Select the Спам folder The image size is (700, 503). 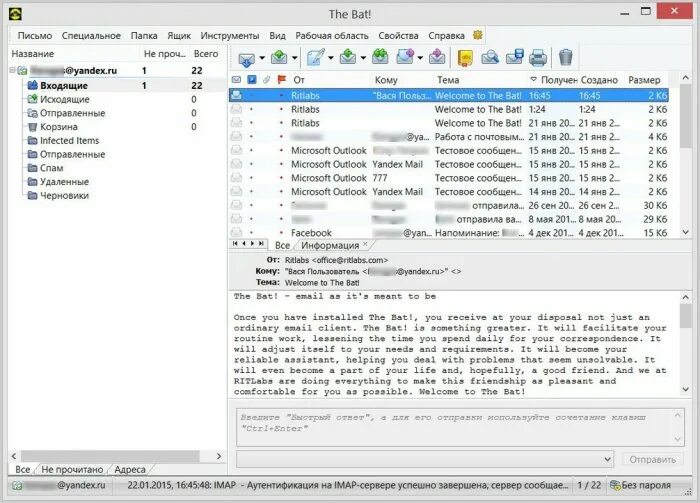tap(51, 168)
